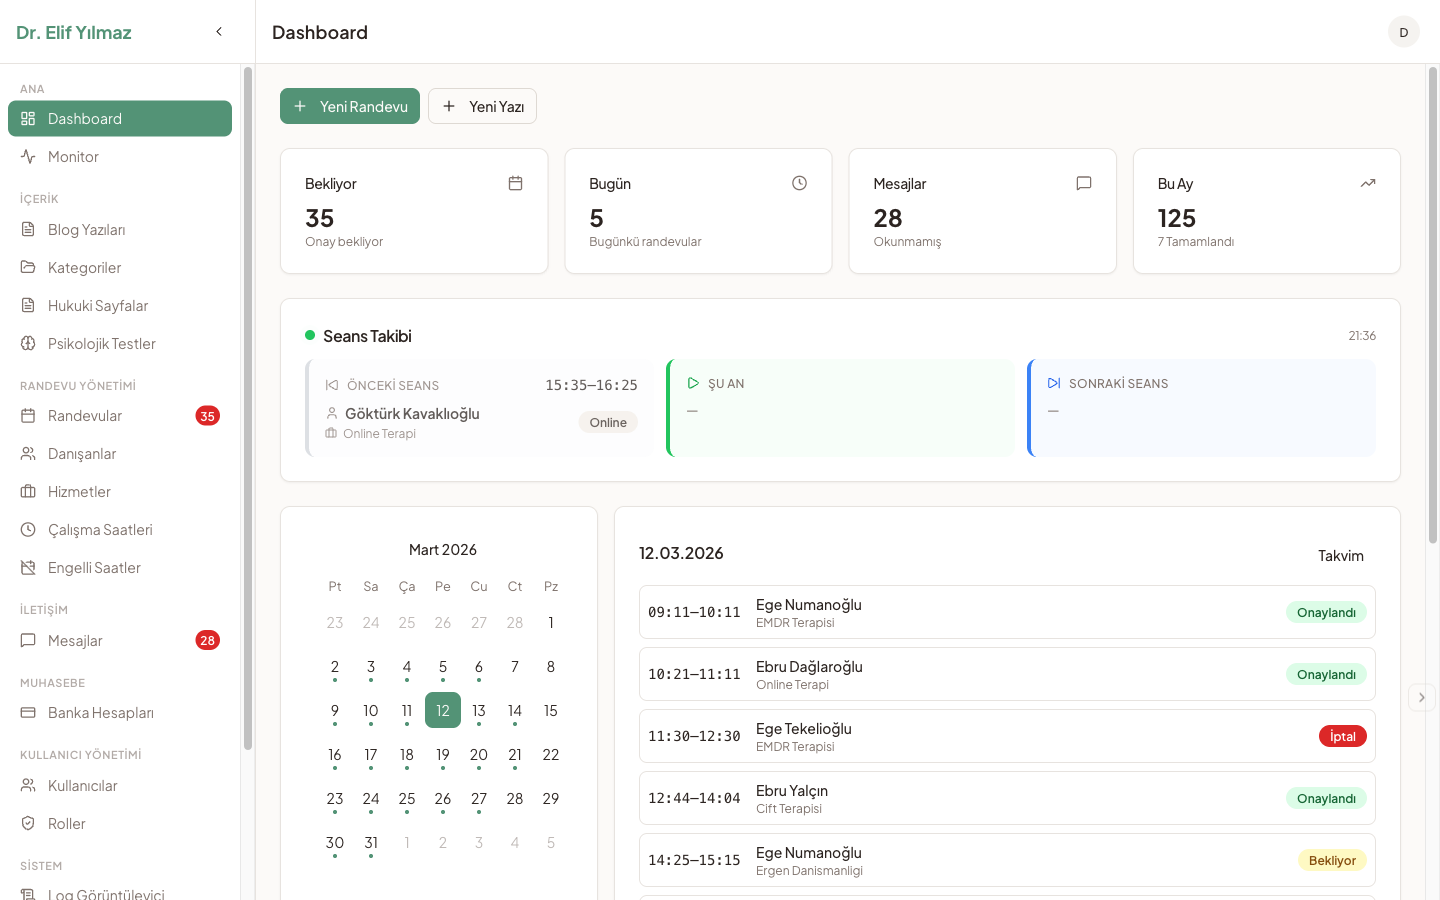Go to Randevular menu item

coord(85,416)
